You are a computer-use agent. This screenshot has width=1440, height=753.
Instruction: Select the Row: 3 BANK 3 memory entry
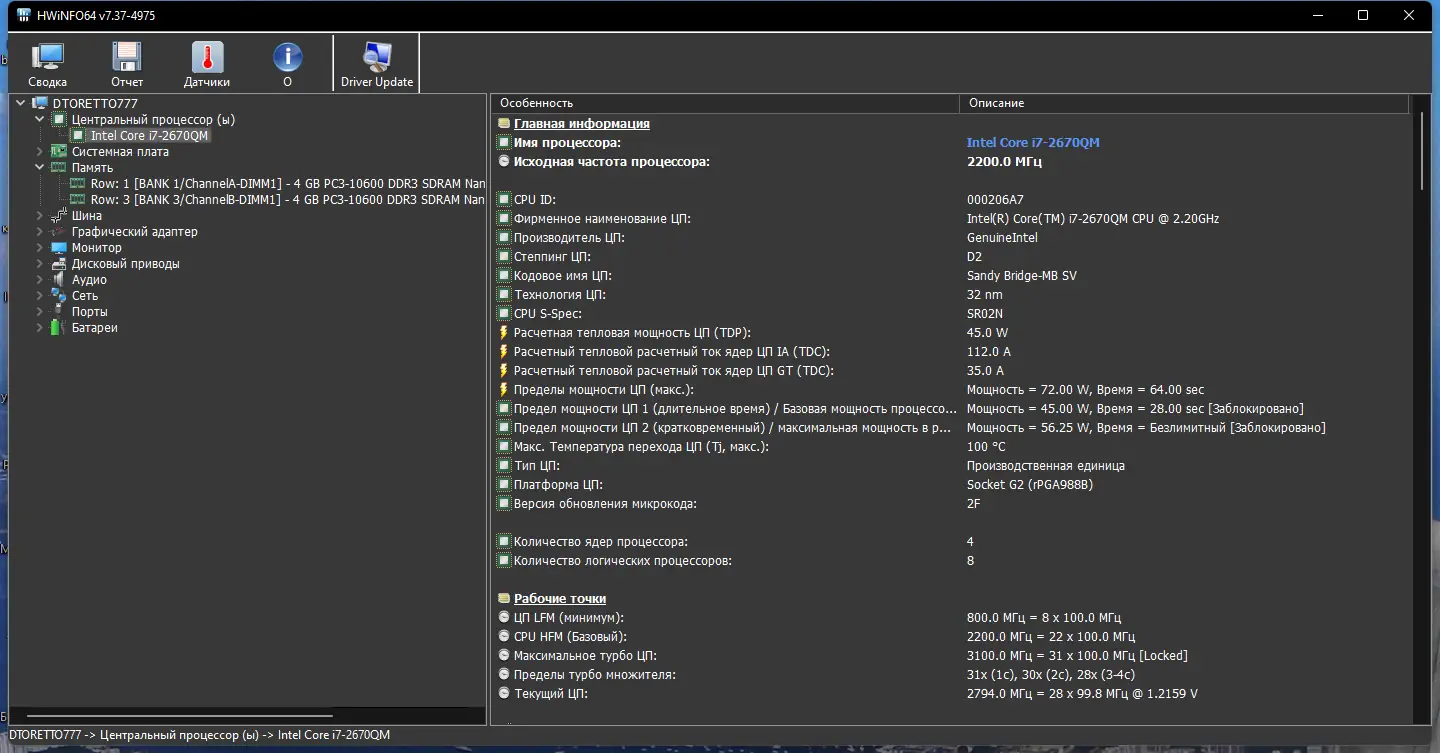[x=288, y=199]
